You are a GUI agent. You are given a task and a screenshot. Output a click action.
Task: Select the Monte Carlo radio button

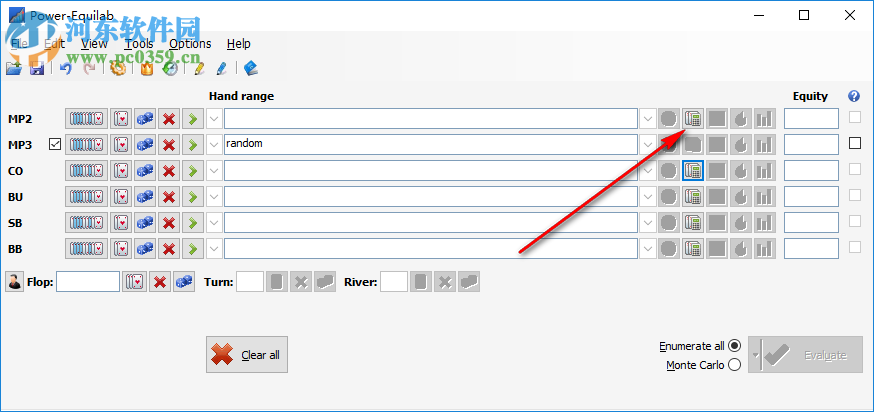(x=735, y=365)
